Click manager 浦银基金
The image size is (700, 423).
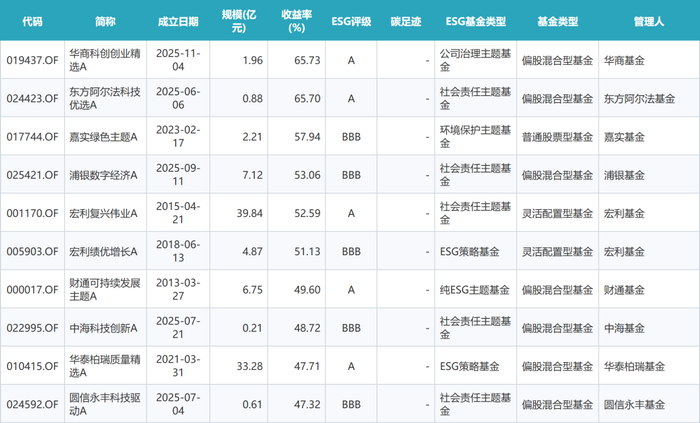point(624,175)
